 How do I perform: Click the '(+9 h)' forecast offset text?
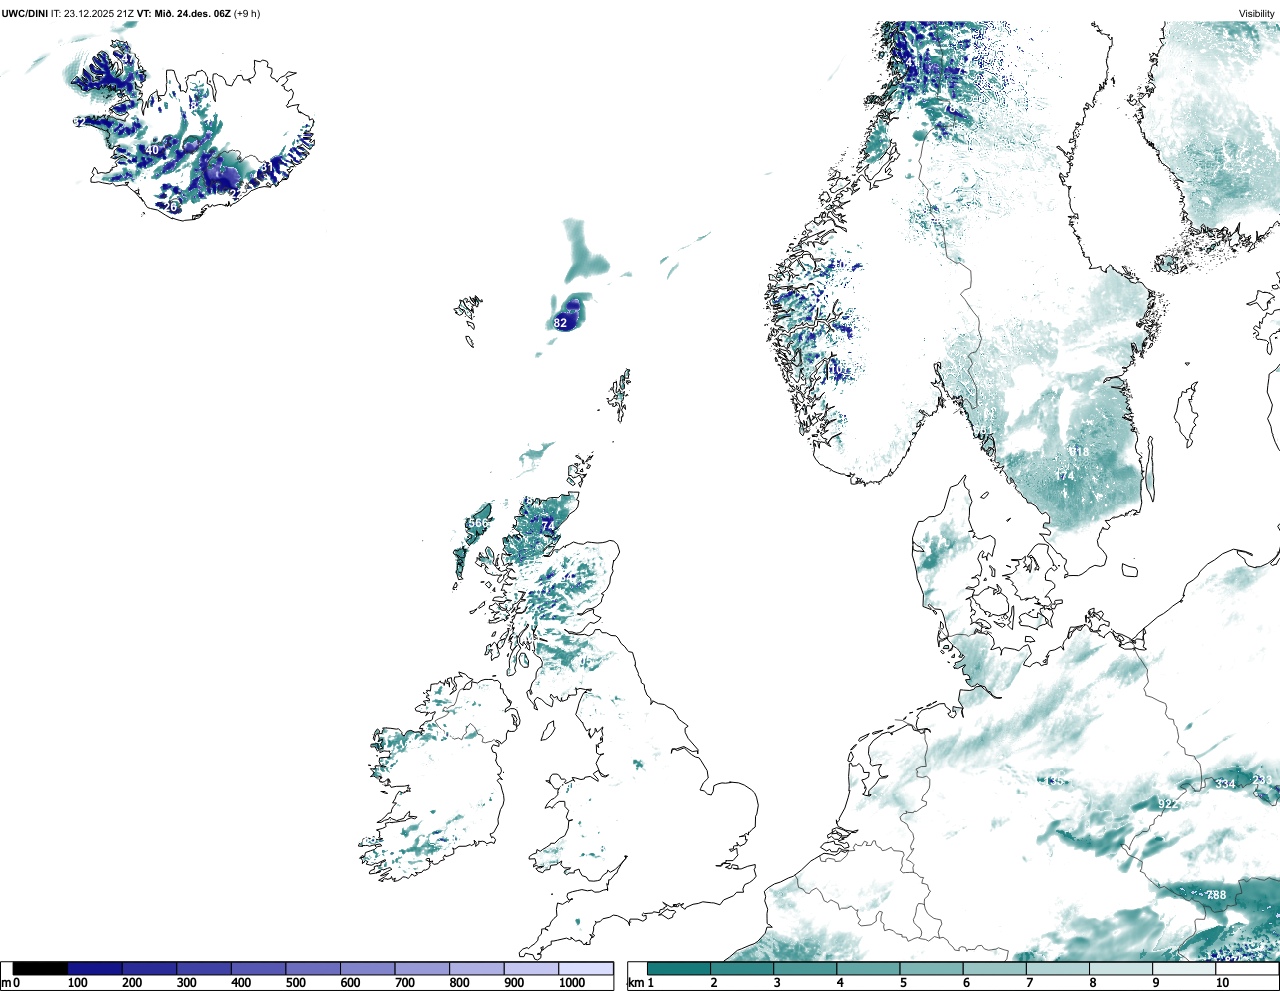(247, 13)
